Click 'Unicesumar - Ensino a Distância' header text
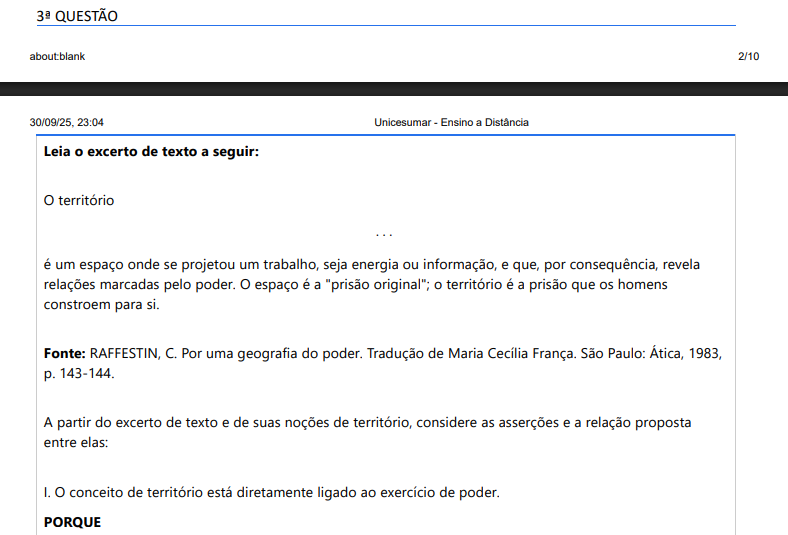This screenshot has height=535, width=788. (x=451, y=122)
